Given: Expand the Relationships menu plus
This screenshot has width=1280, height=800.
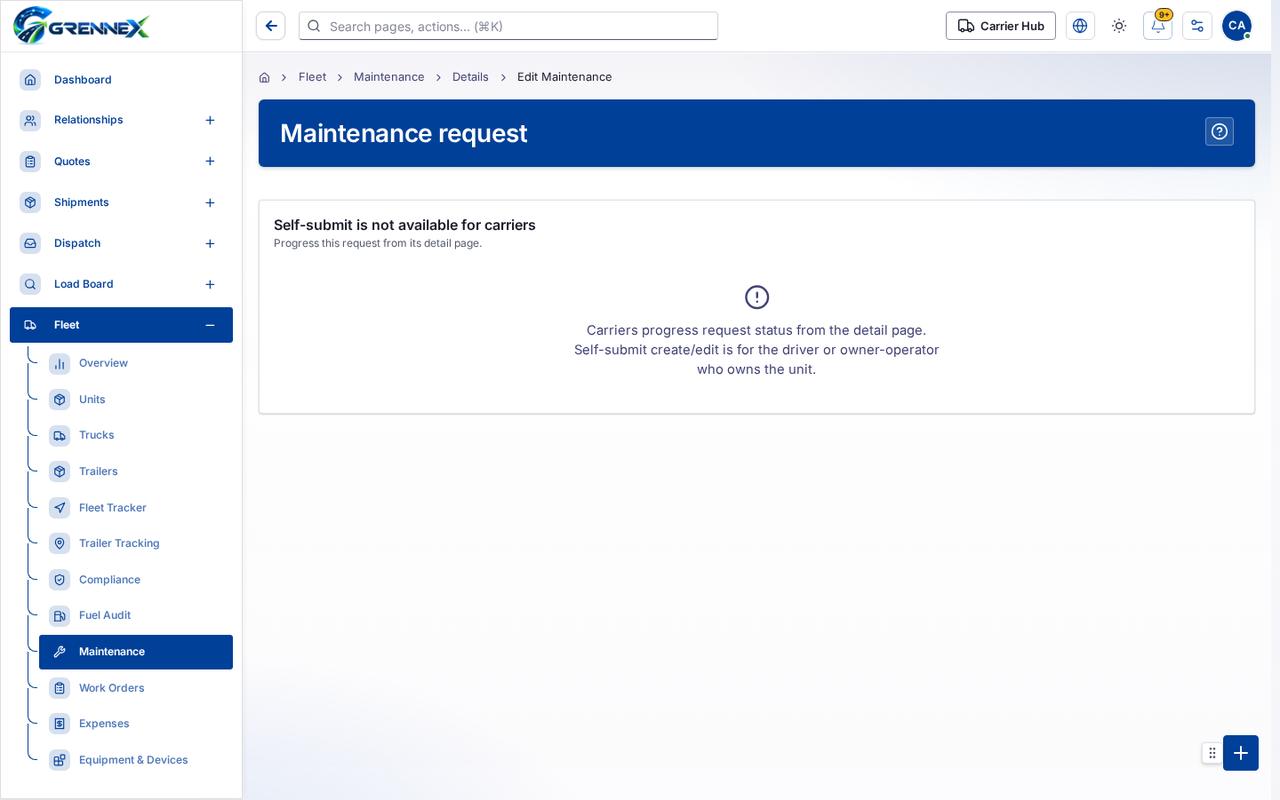Looking at the screenshot, I should pos(210,120).
